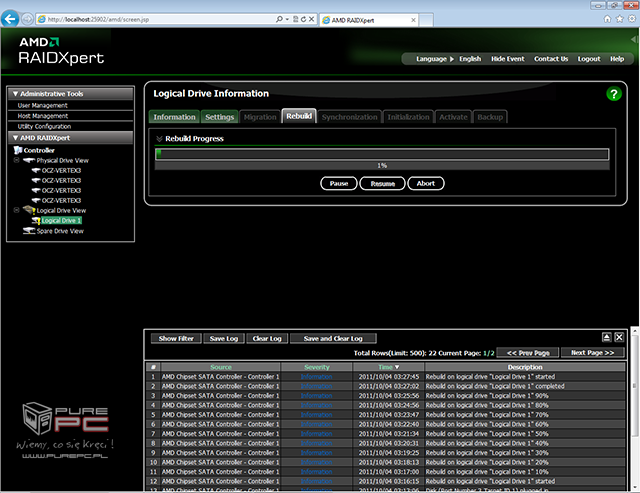Click Save and Clear Log button

click(333, 338)
